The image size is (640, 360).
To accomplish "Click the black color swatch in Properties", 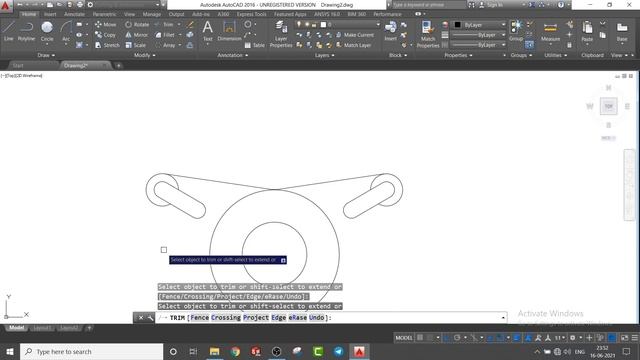I will [458, 25].
